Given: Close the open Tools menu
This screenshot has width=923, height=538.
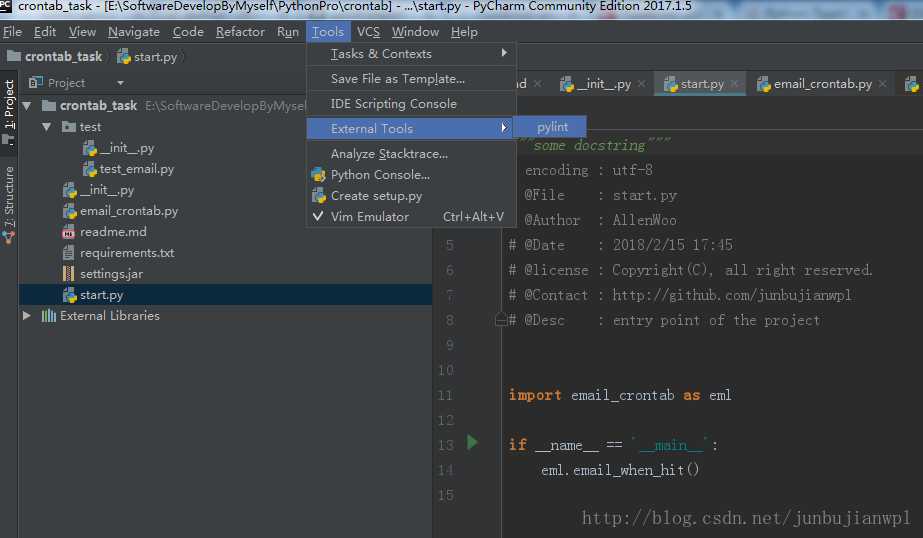Looking at the screenshot, I should pyautogui.click(x=328, y=32).
